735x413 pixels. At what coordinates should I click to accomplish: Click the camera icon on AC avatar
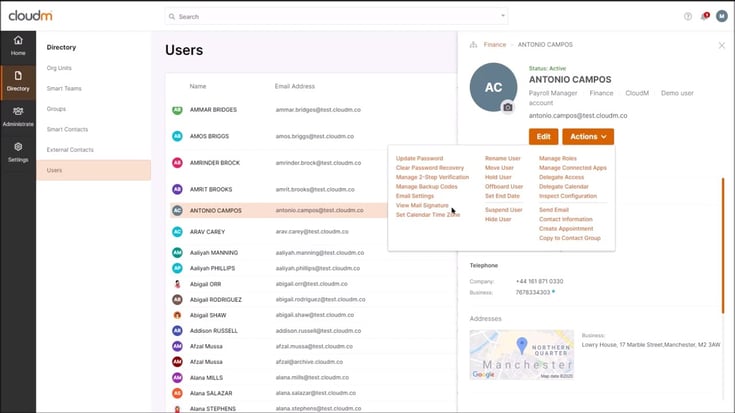click(x=508, y=107)
